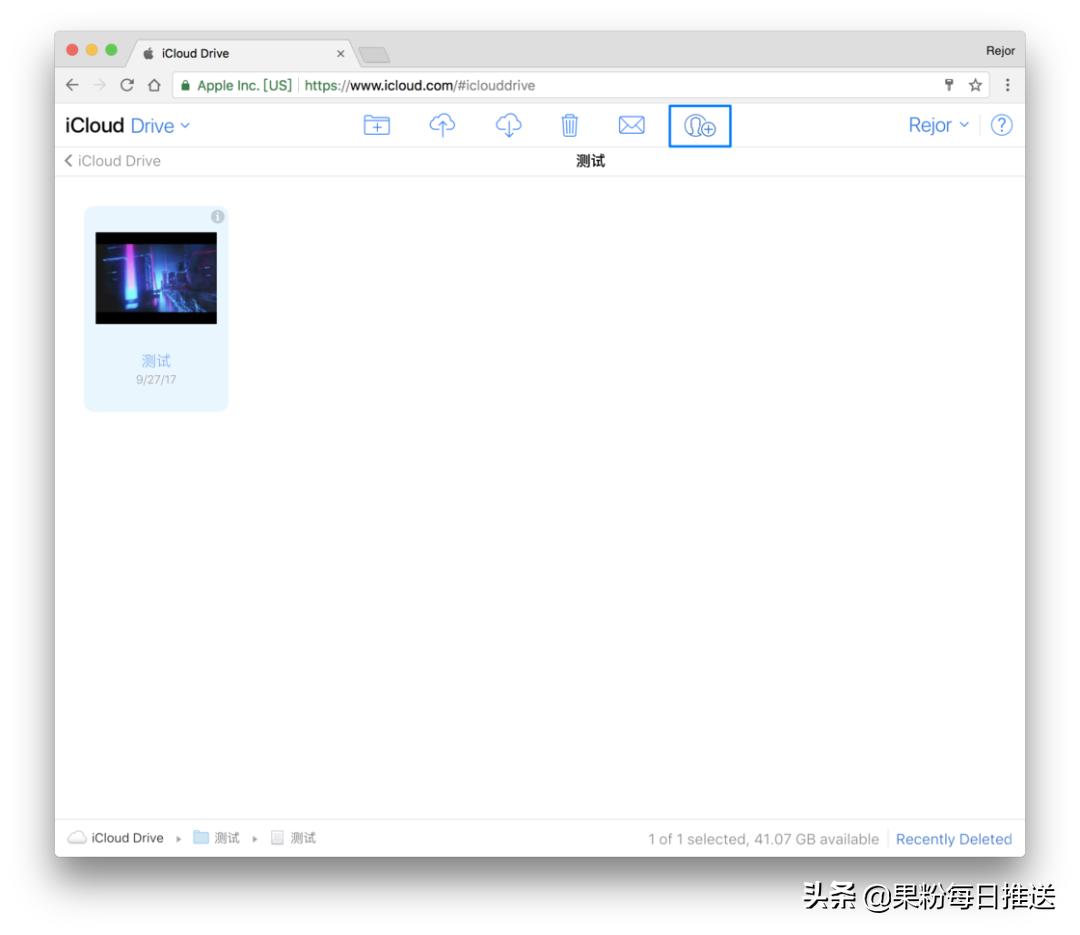This screenshot has width=1080, height=935.
Task: Open Recently Deleted
Action: click(x=953, y=839)
